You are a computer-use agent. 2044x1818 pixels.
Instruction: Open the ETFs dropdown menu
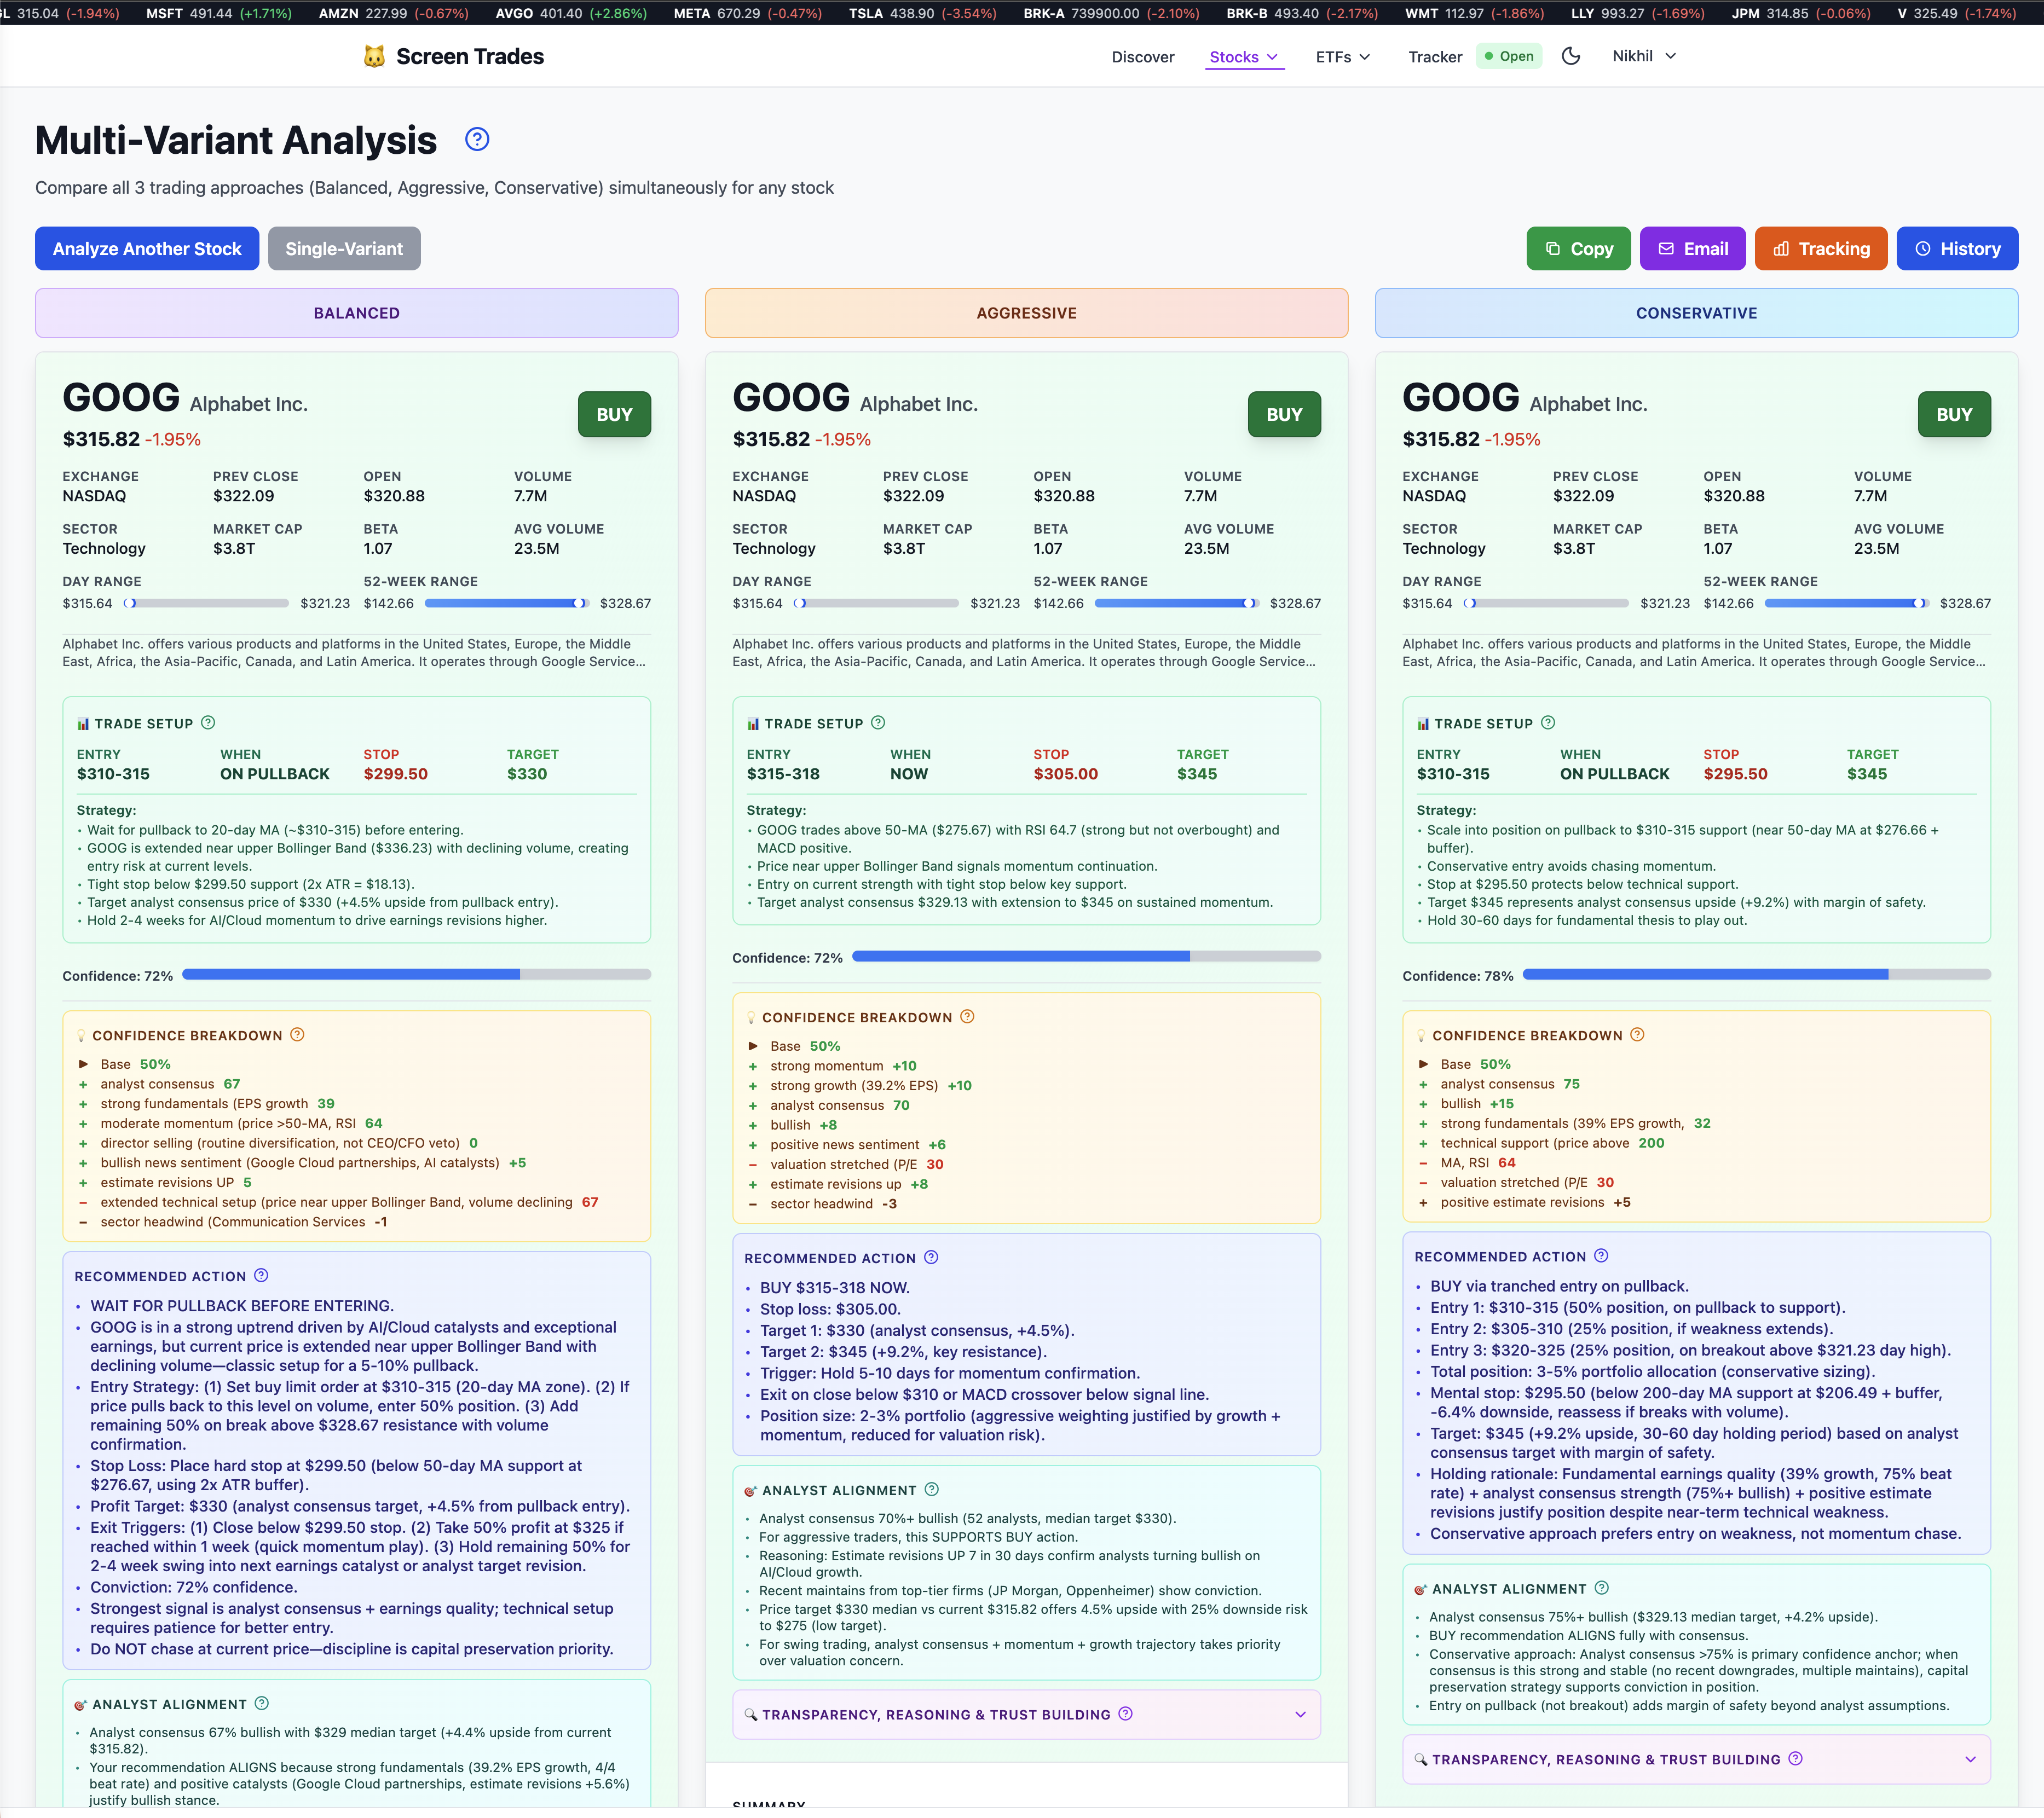(1342, 57)
